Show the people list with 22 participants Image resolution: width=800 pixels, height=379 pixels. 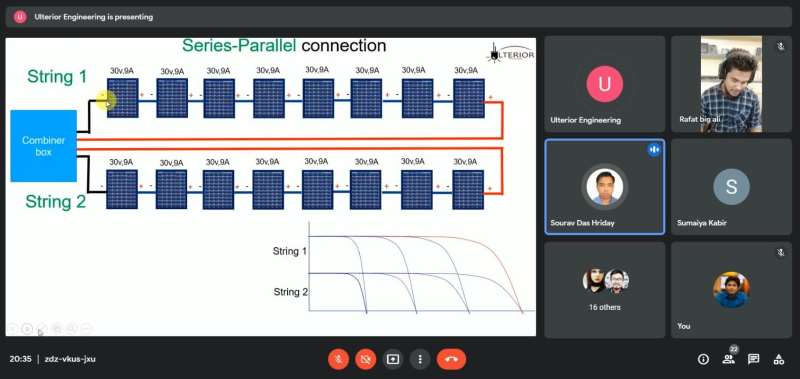pyautogui.click(x=729, y=359)
